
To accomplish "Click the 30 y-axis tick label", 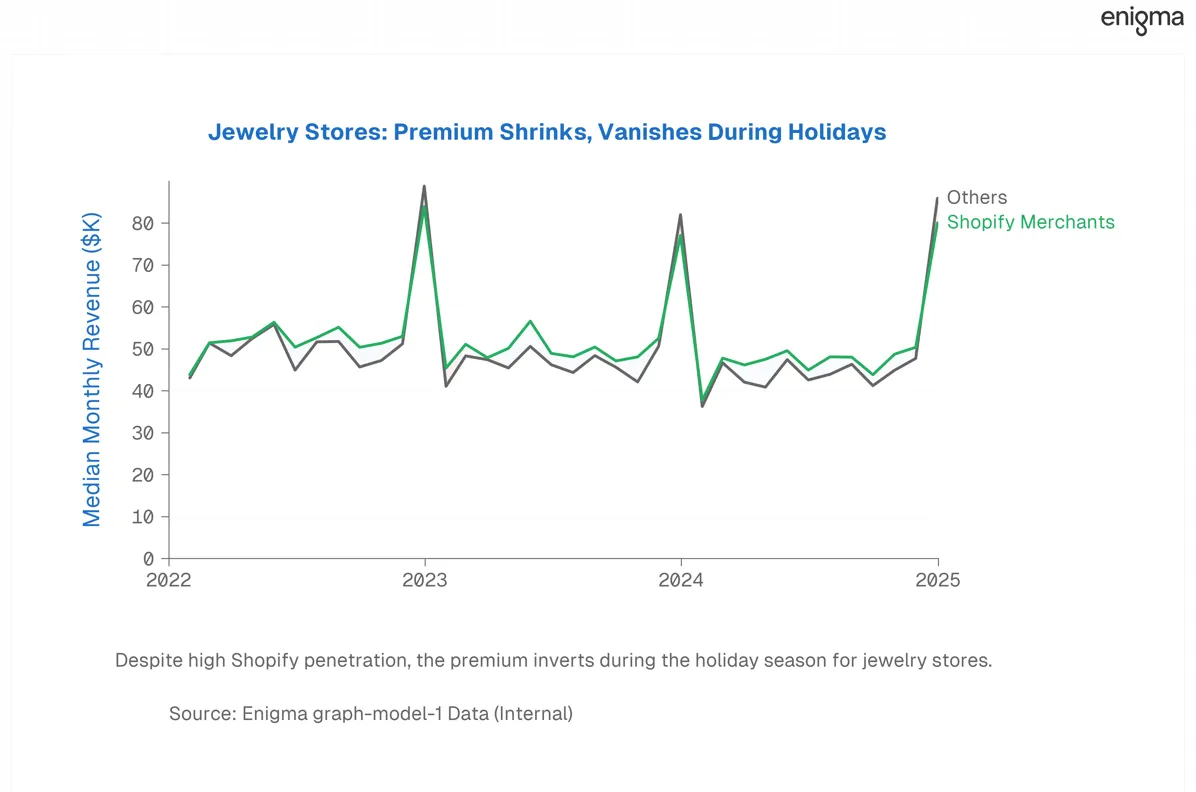I will point(143,433).
